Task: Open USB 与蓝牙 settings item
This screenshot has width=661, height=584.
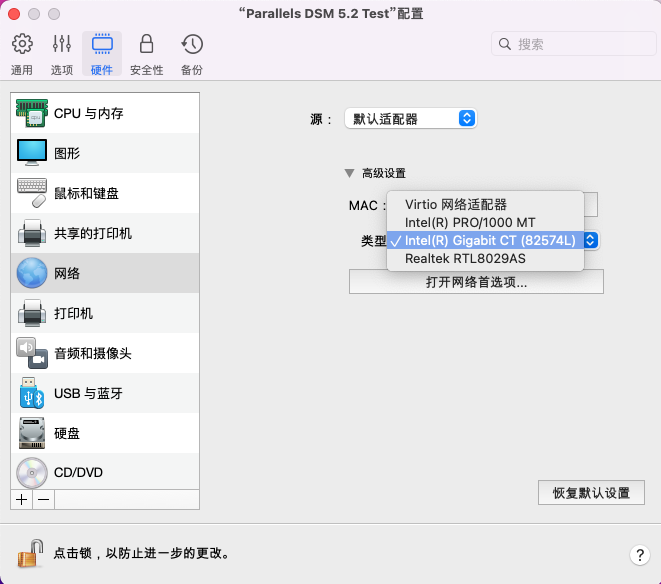Action: [105, 393]
